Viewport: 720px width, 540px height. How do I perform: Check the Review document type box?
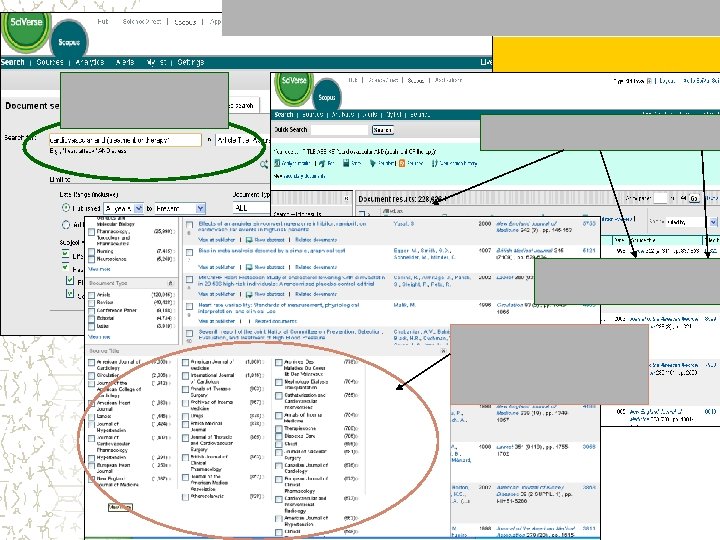91,303
